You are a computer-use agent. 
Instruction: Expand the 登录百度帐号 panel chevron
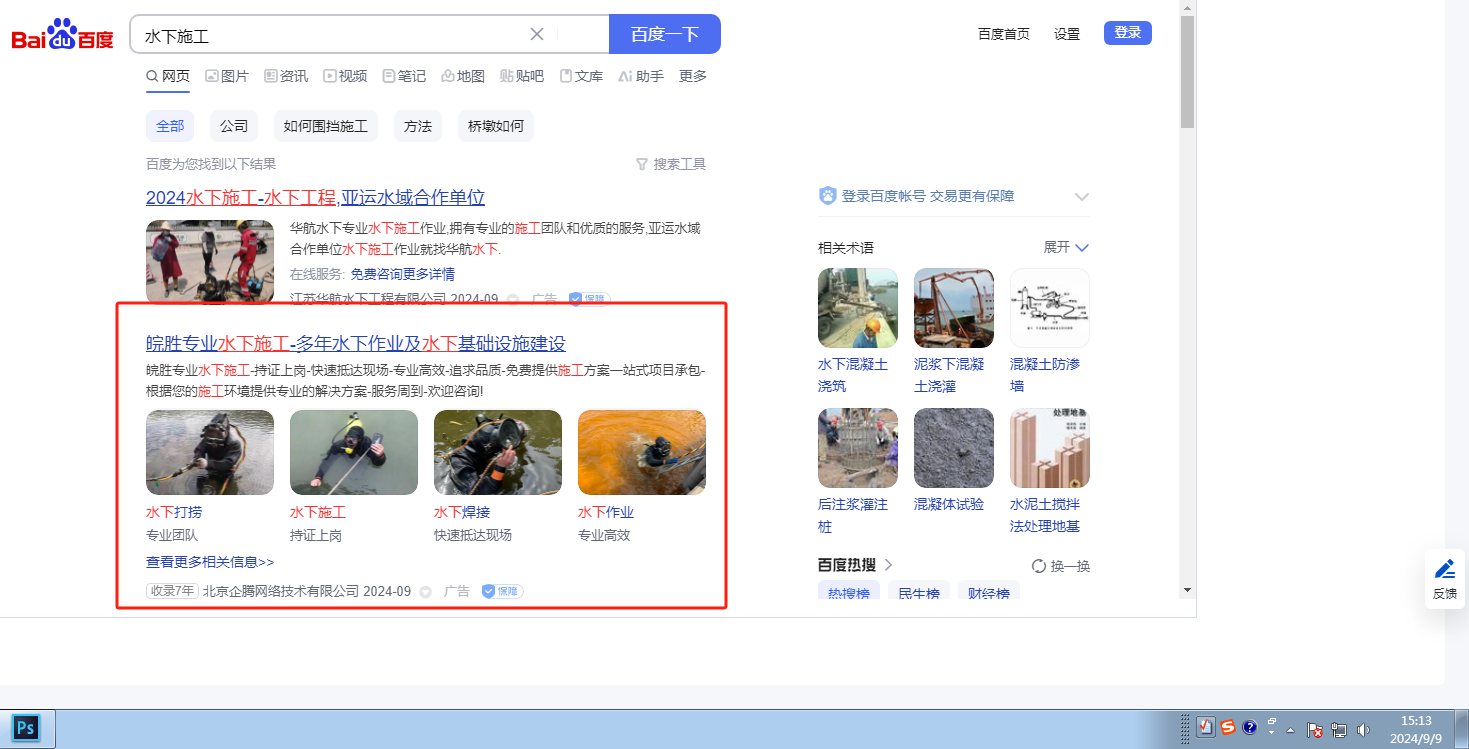point(1081,196)
